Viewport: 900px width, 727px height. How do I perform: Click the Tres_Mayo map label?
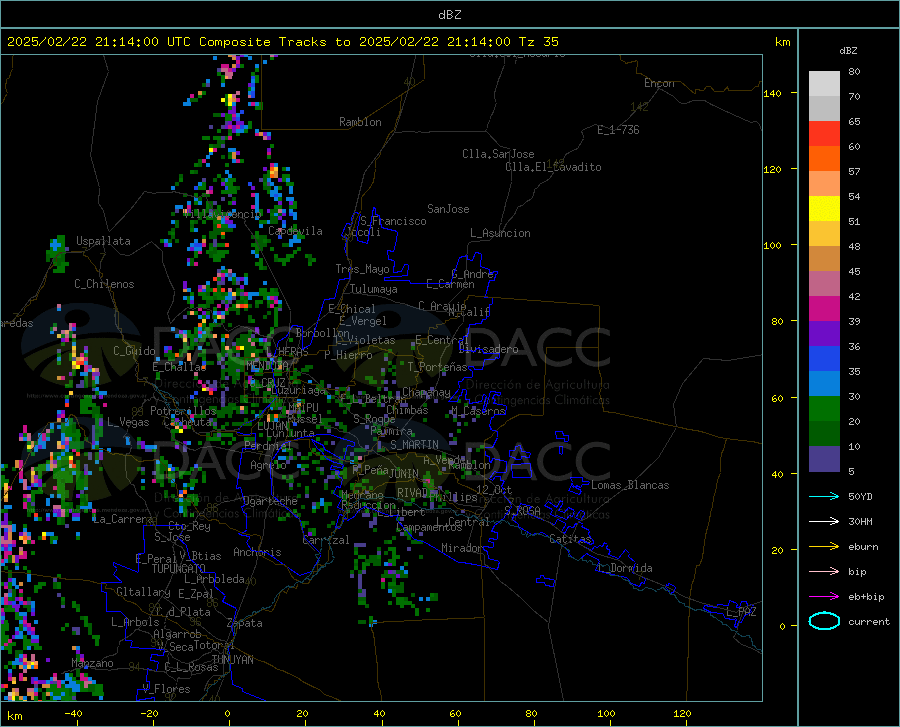(362, 269)
